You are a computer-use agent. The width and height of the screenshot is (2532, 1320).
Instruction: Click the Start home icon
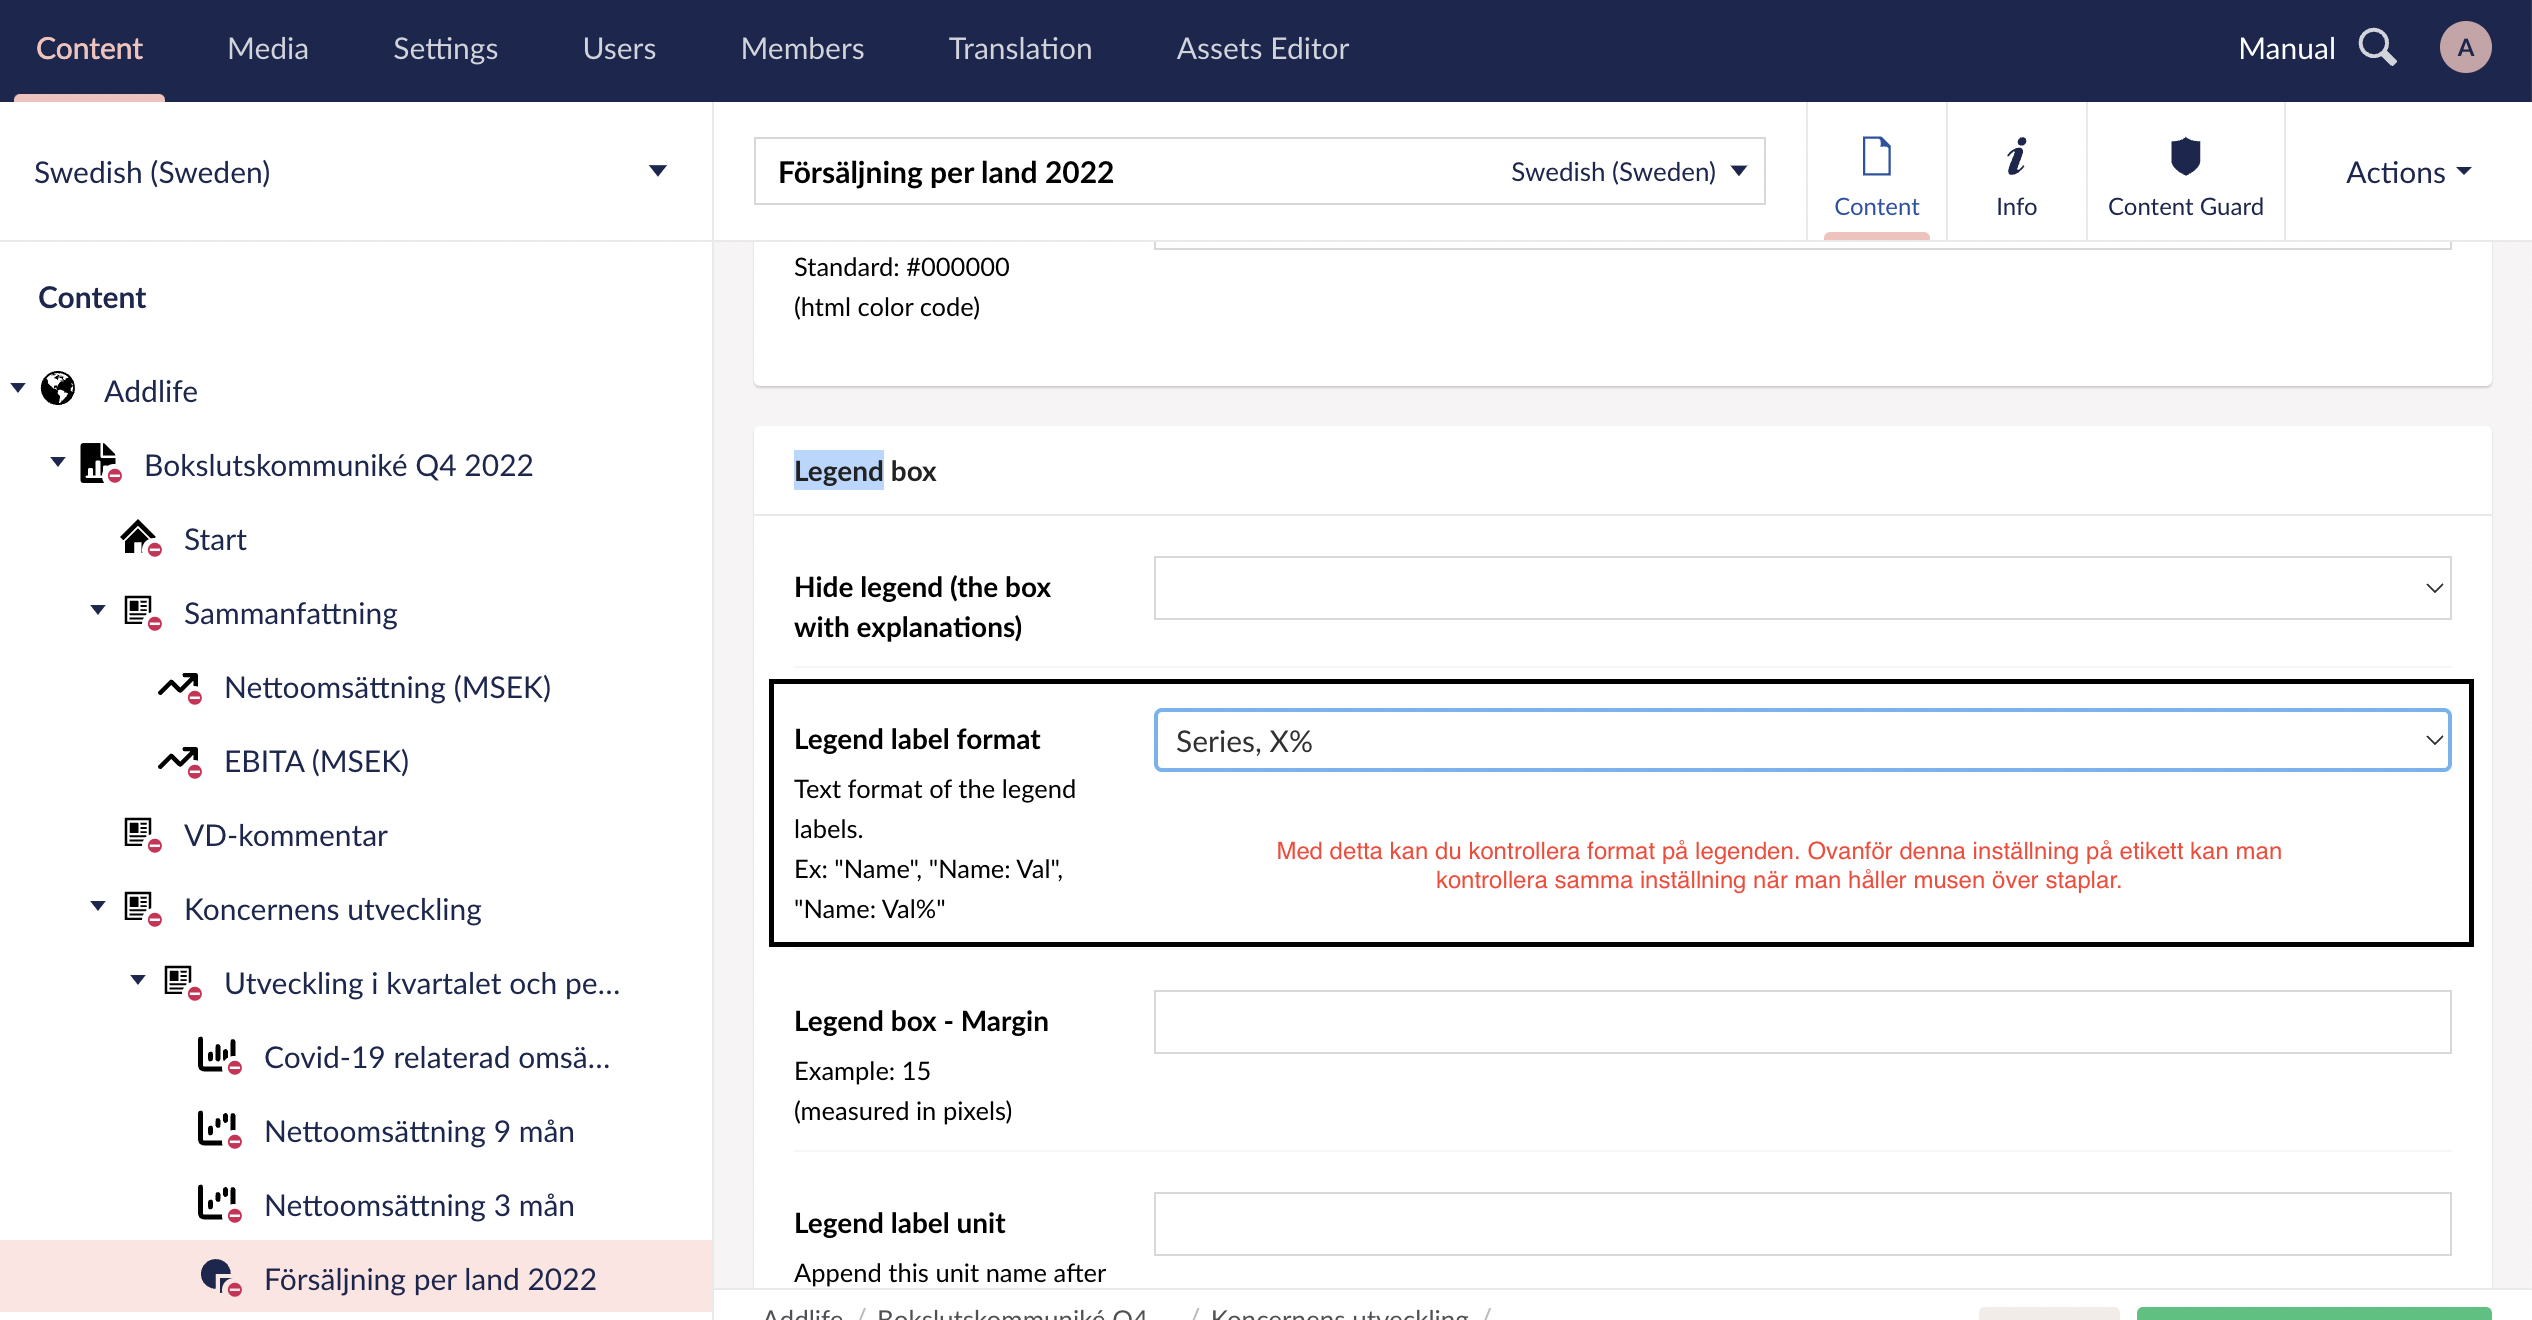139,538
